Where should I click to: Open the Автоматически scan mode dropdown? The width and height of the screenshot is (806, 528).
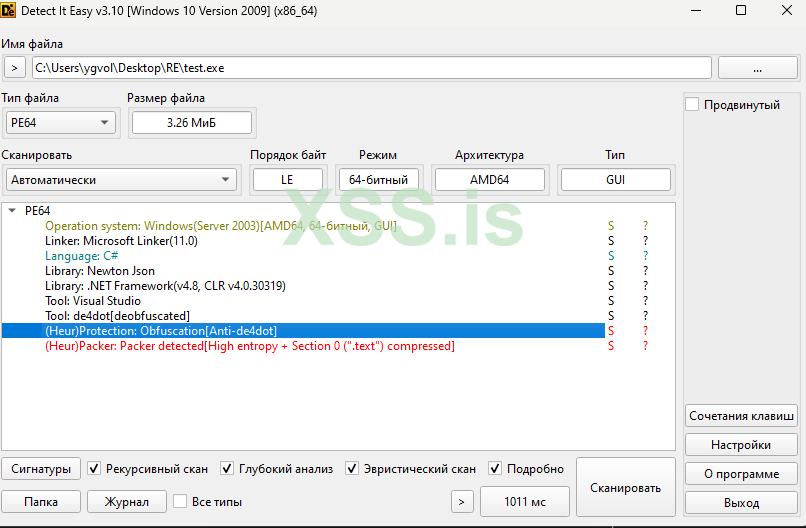pos(121,180)
